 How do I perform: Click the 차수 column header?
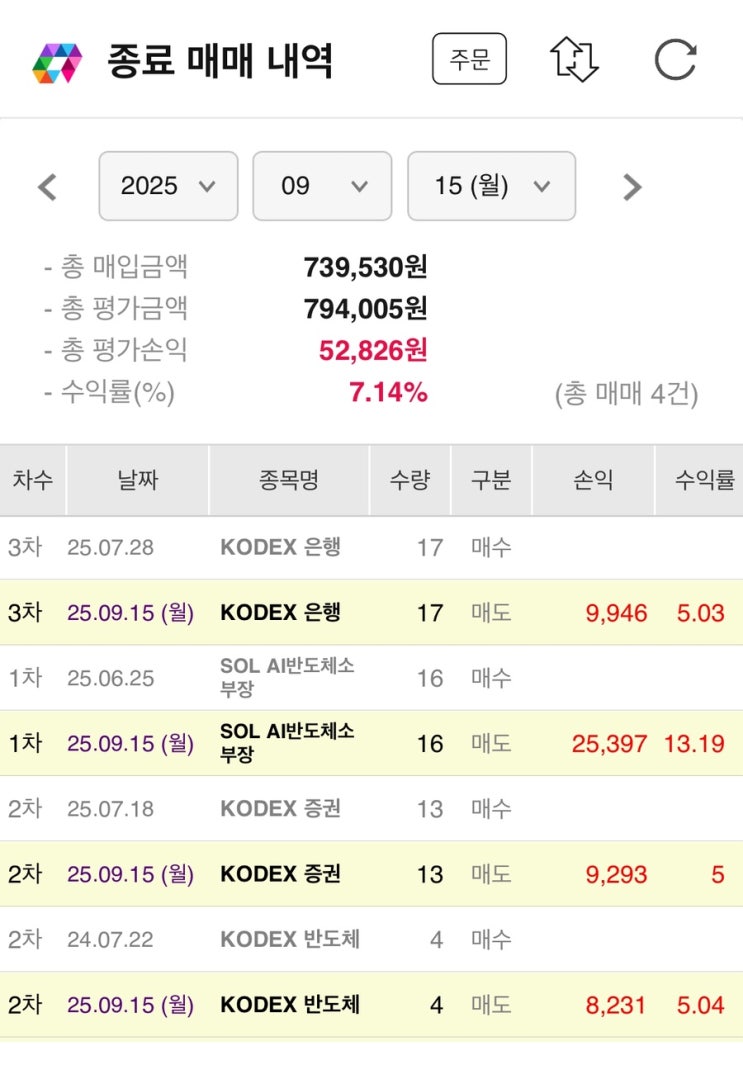point(33,480)
